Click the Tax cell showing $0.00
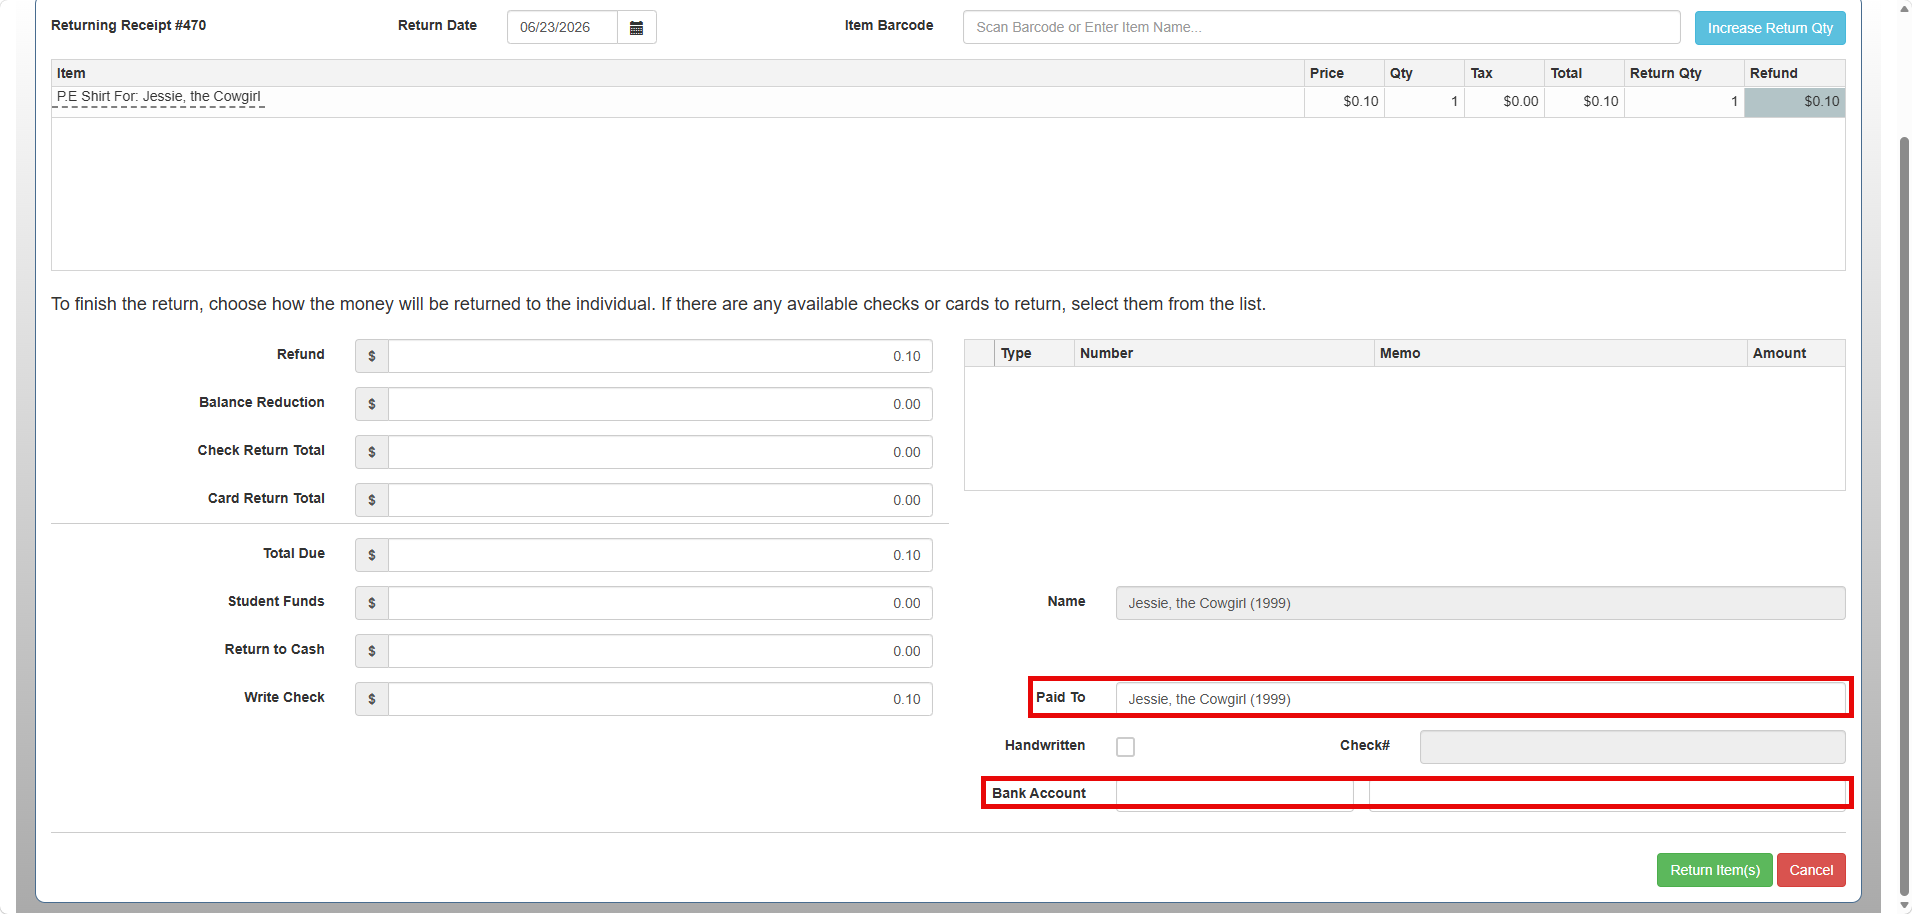This screenshot has width=1912, height=914. 1504,102
